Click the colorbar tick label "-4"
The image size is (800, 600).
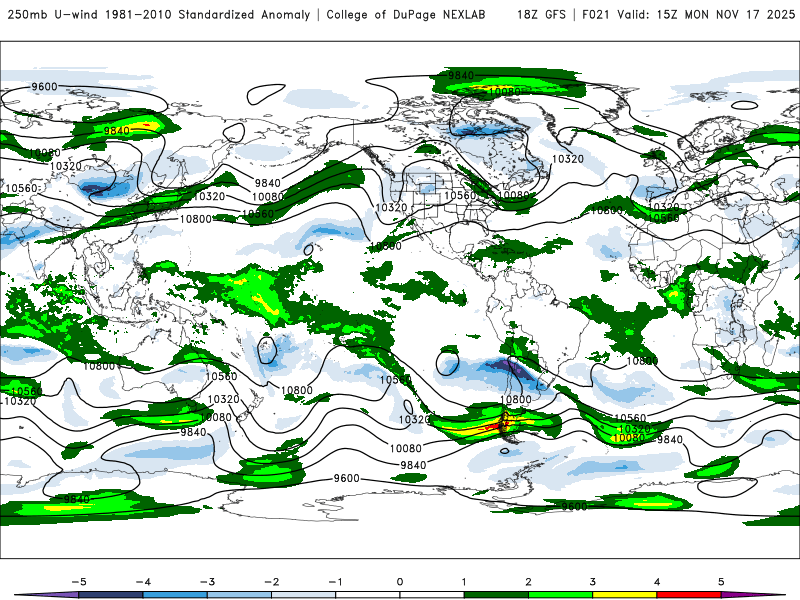click(x=143, y=582)
